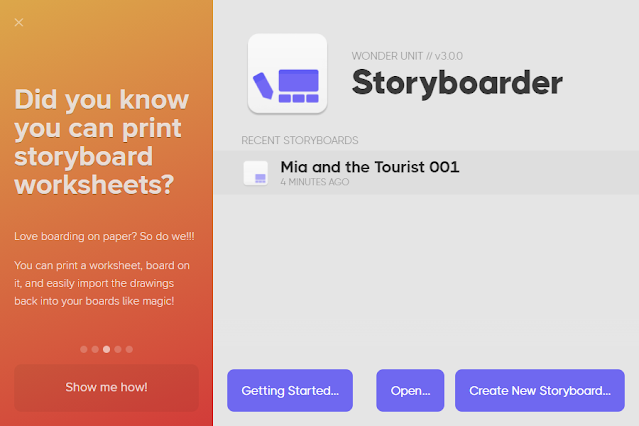Close the tips side panel

[19, 22]
